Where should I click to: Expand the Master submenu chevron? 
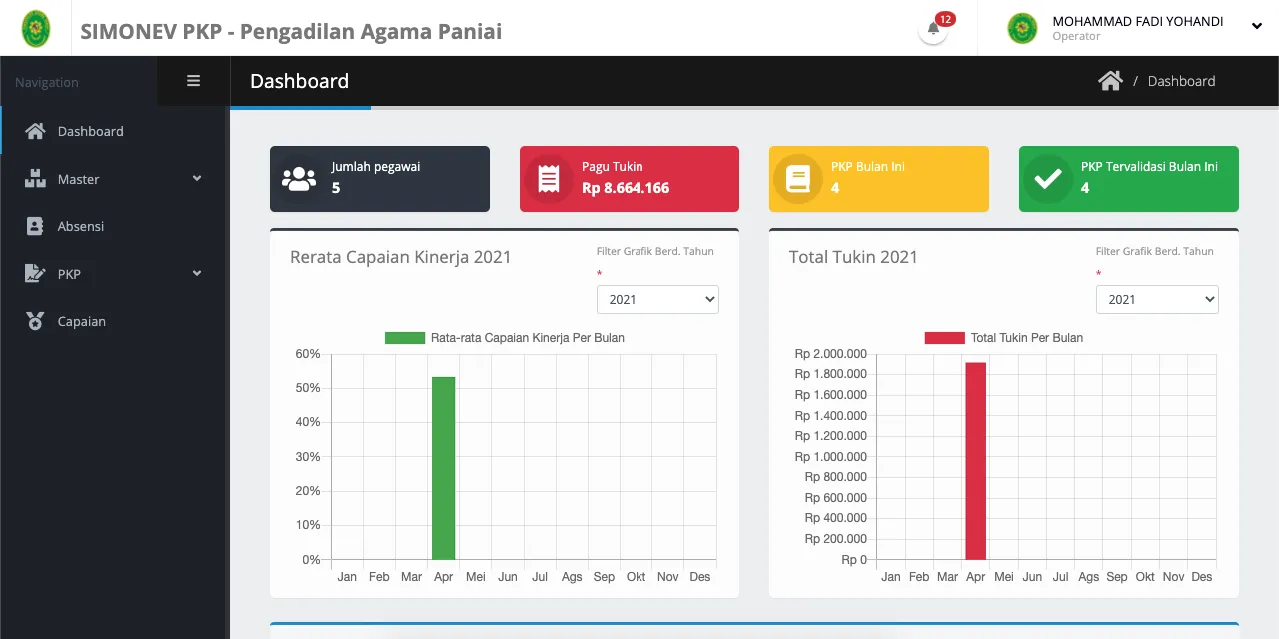pos(197,179)
